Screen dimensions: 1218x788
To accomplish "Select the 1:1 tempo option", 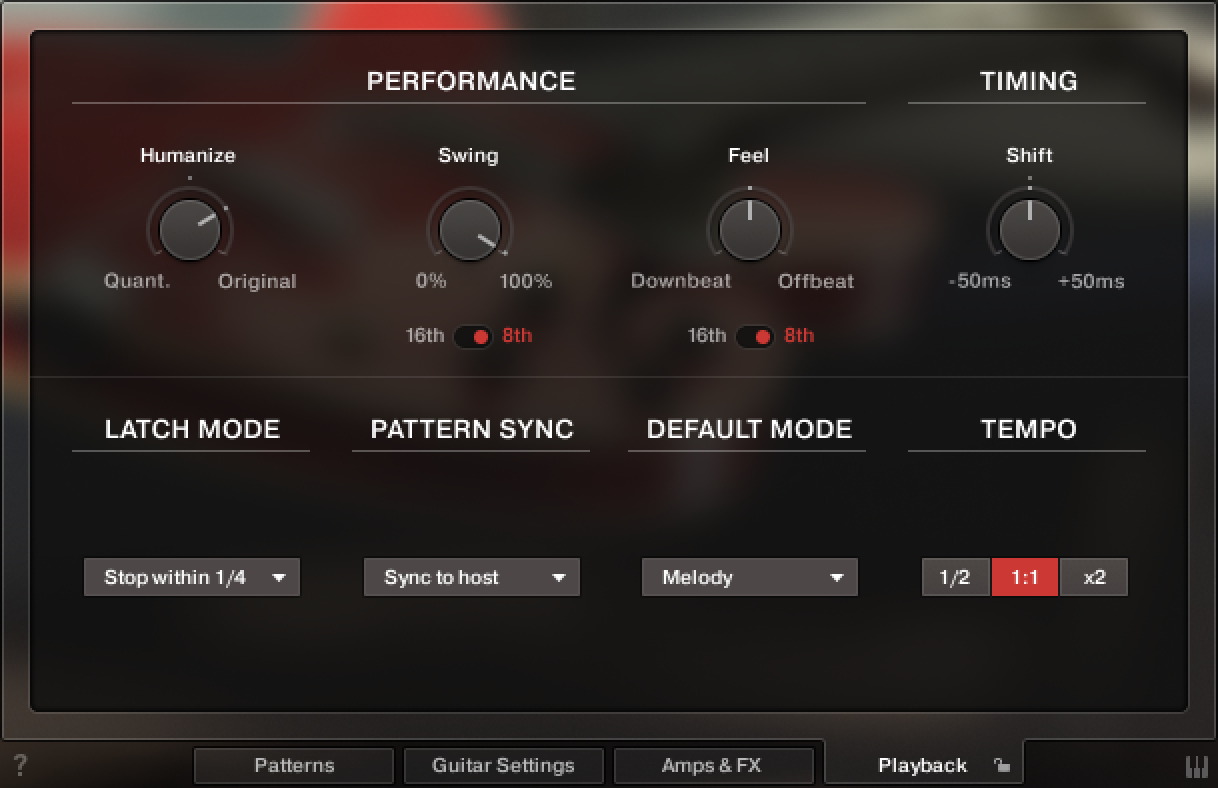I will click(x=1024, y=577).
